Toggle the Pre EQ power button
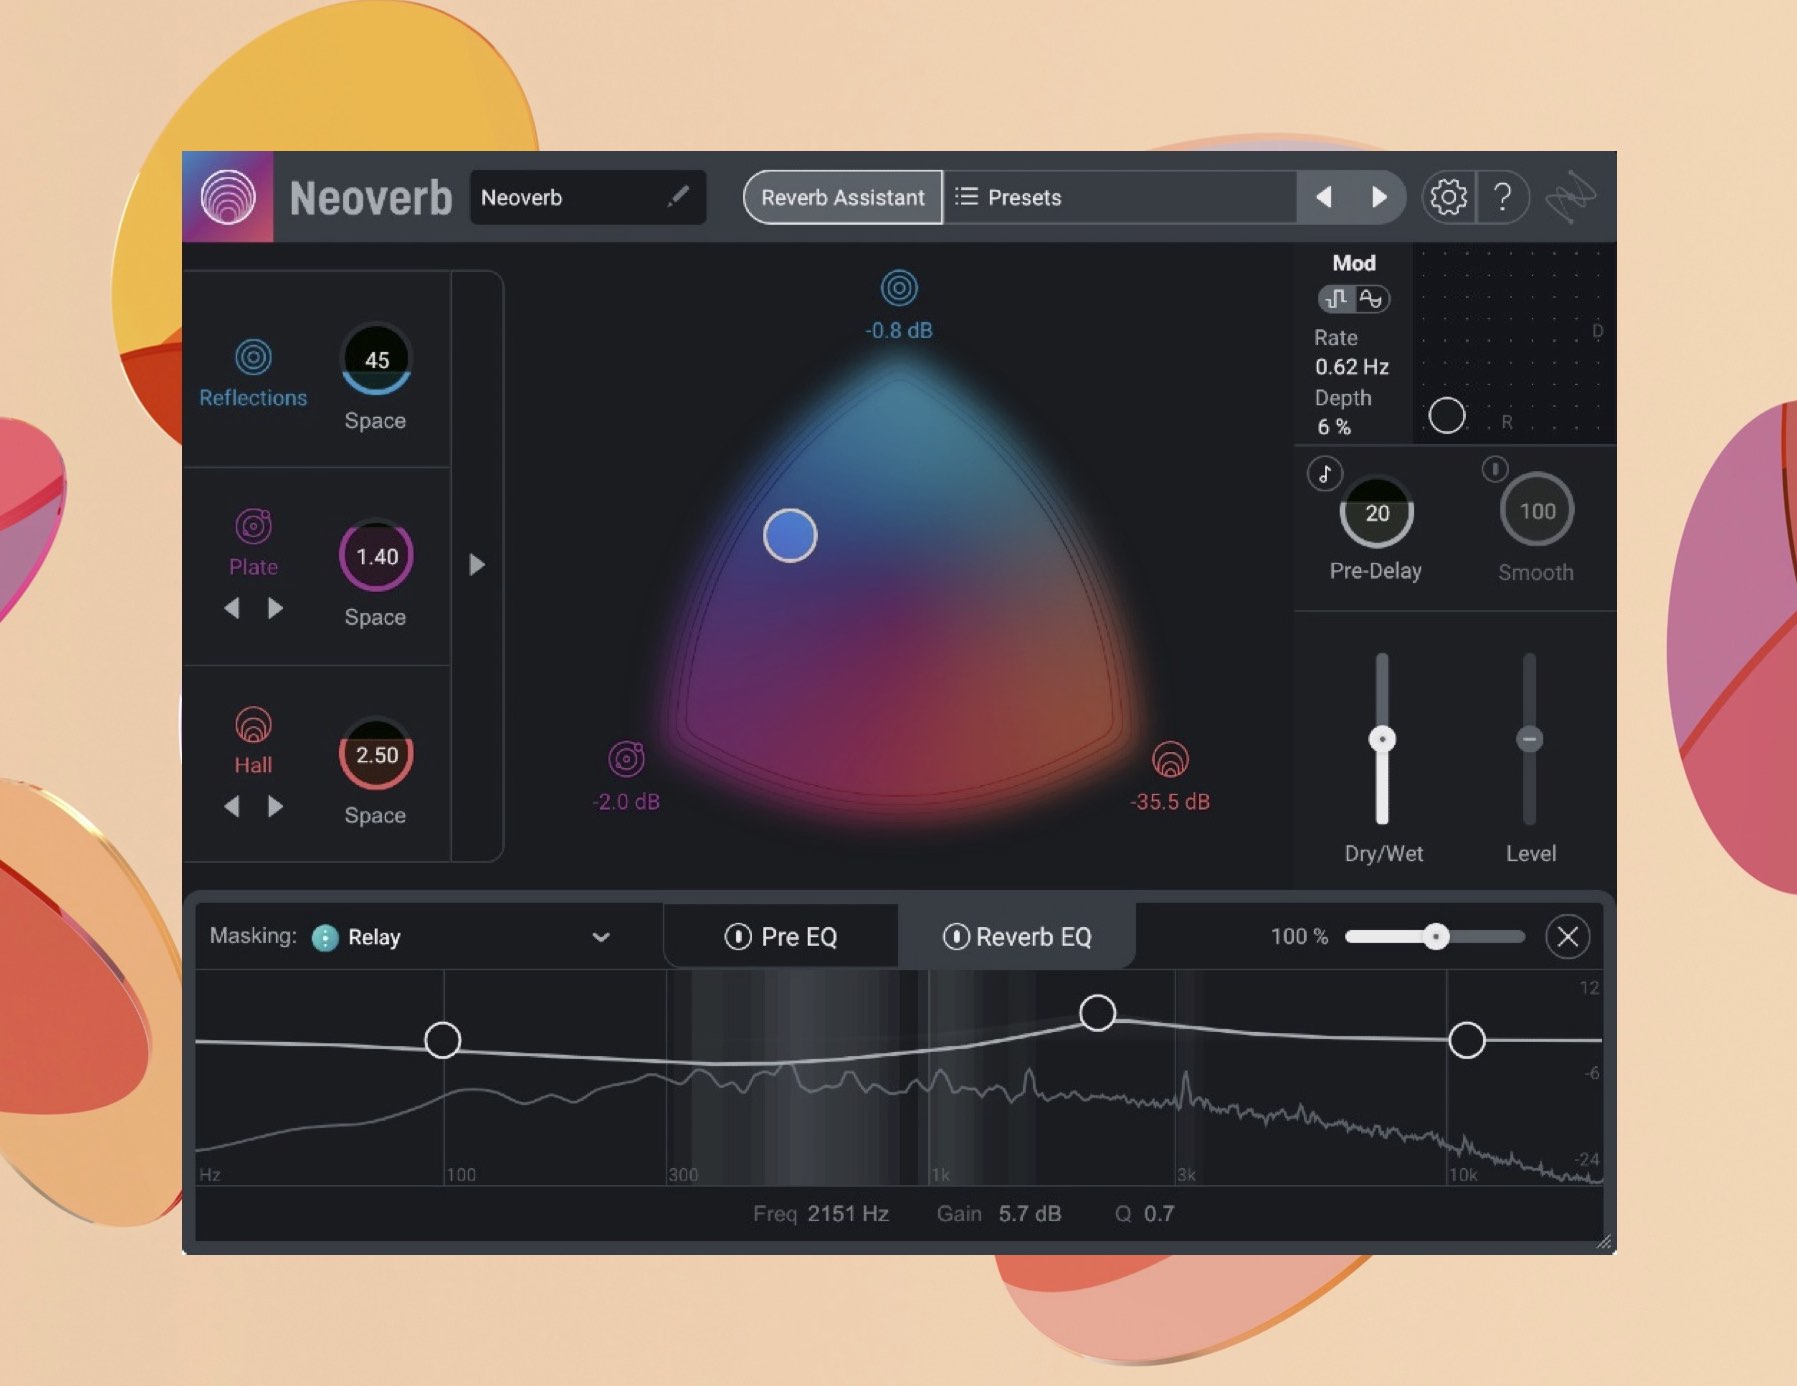1797x1386 pixels. pyautogui.click(x=737, y=937)
